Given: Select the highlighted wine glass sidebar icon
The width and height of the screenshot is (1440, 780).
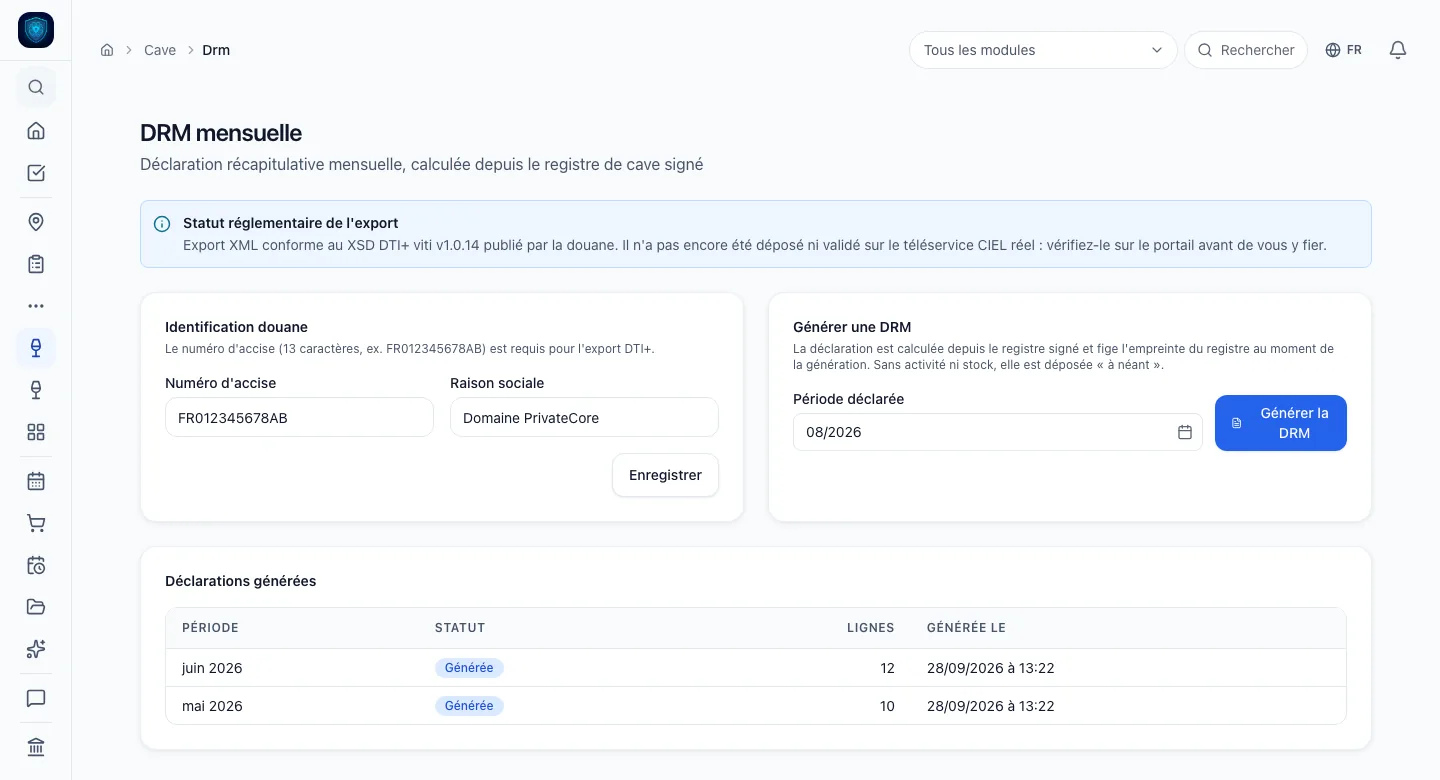Looking at the screenshot, I should [36, 348].
